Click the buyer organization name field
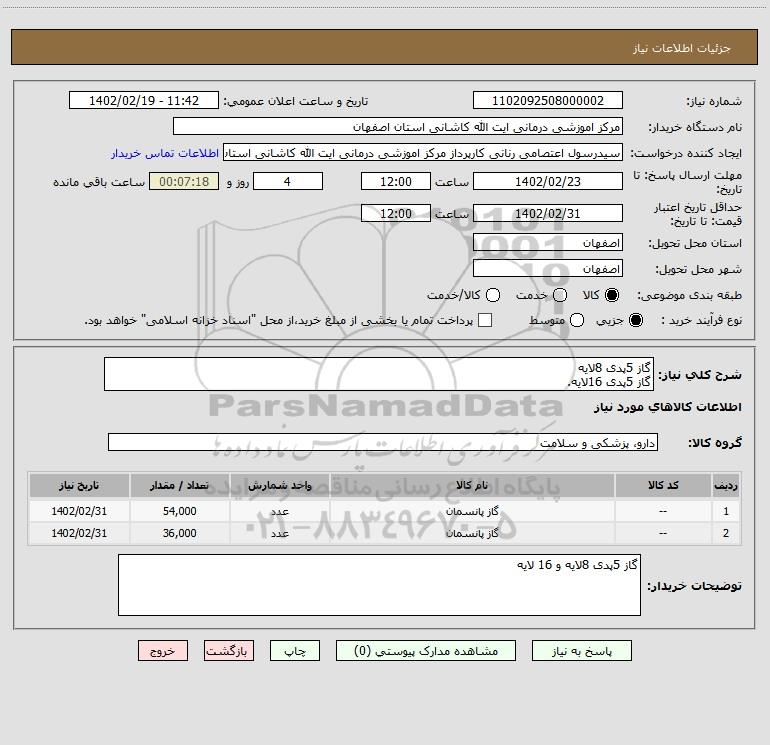770x745 pixels. point(398,127)
